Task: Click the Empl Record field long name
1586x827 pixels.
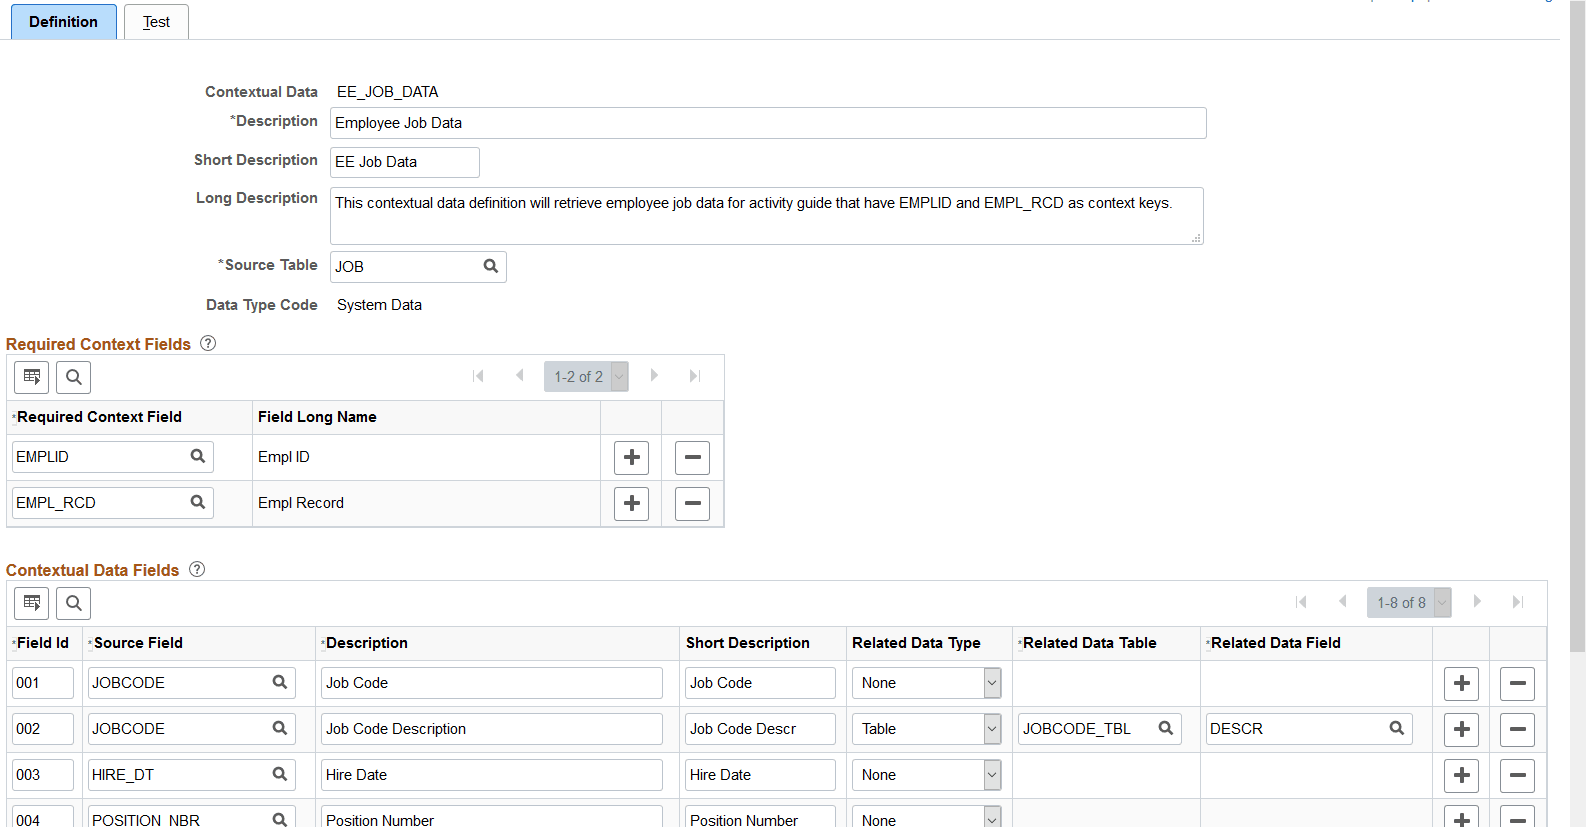Action: click(301, 503)
